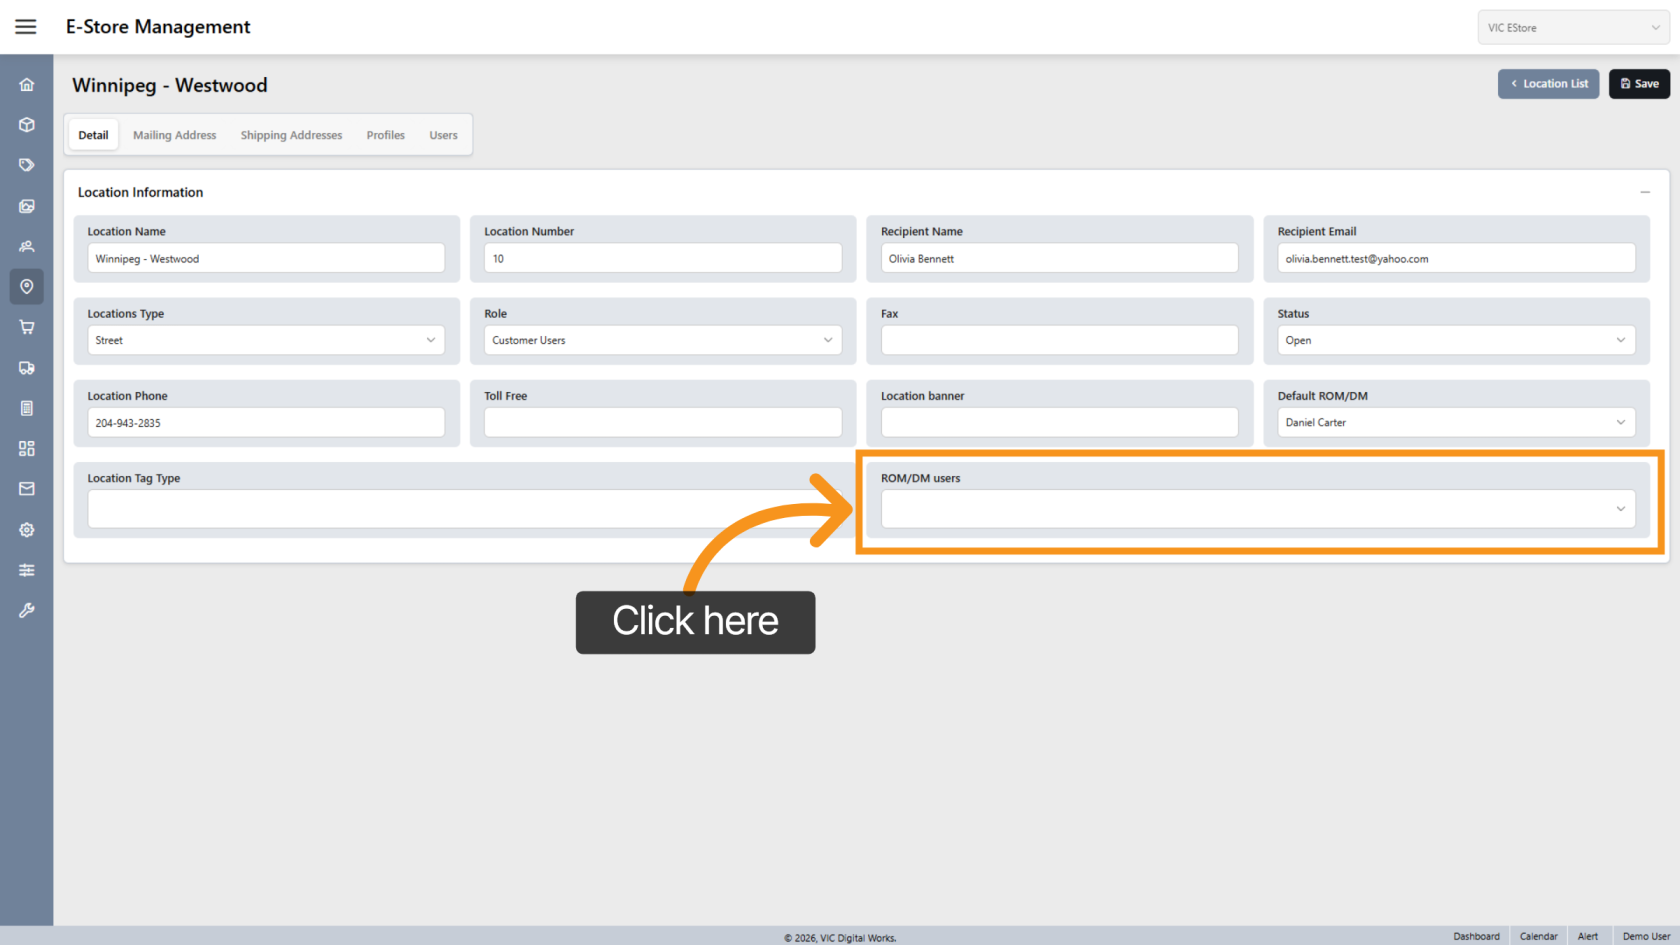Open the Shipping Addresses tab
Screen dimensions: 1680x945
point(291,135)
